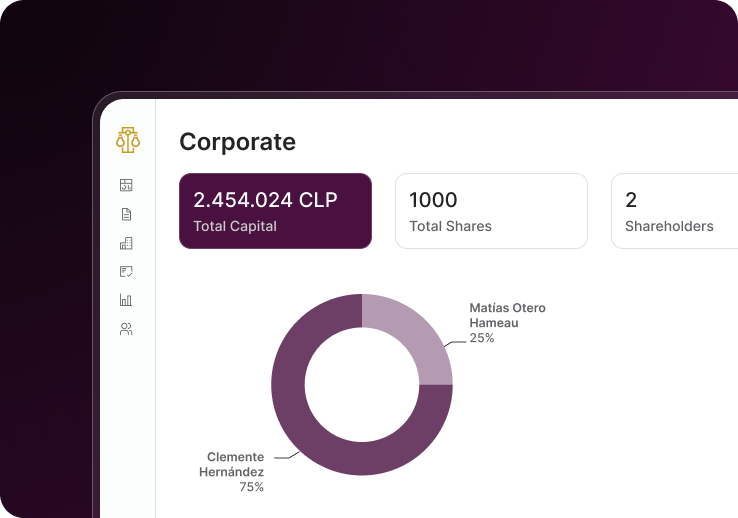This screenshot has width=738, height=518.
Task: Open the users people icon in sidebar
Action: [x=126, y=329]
